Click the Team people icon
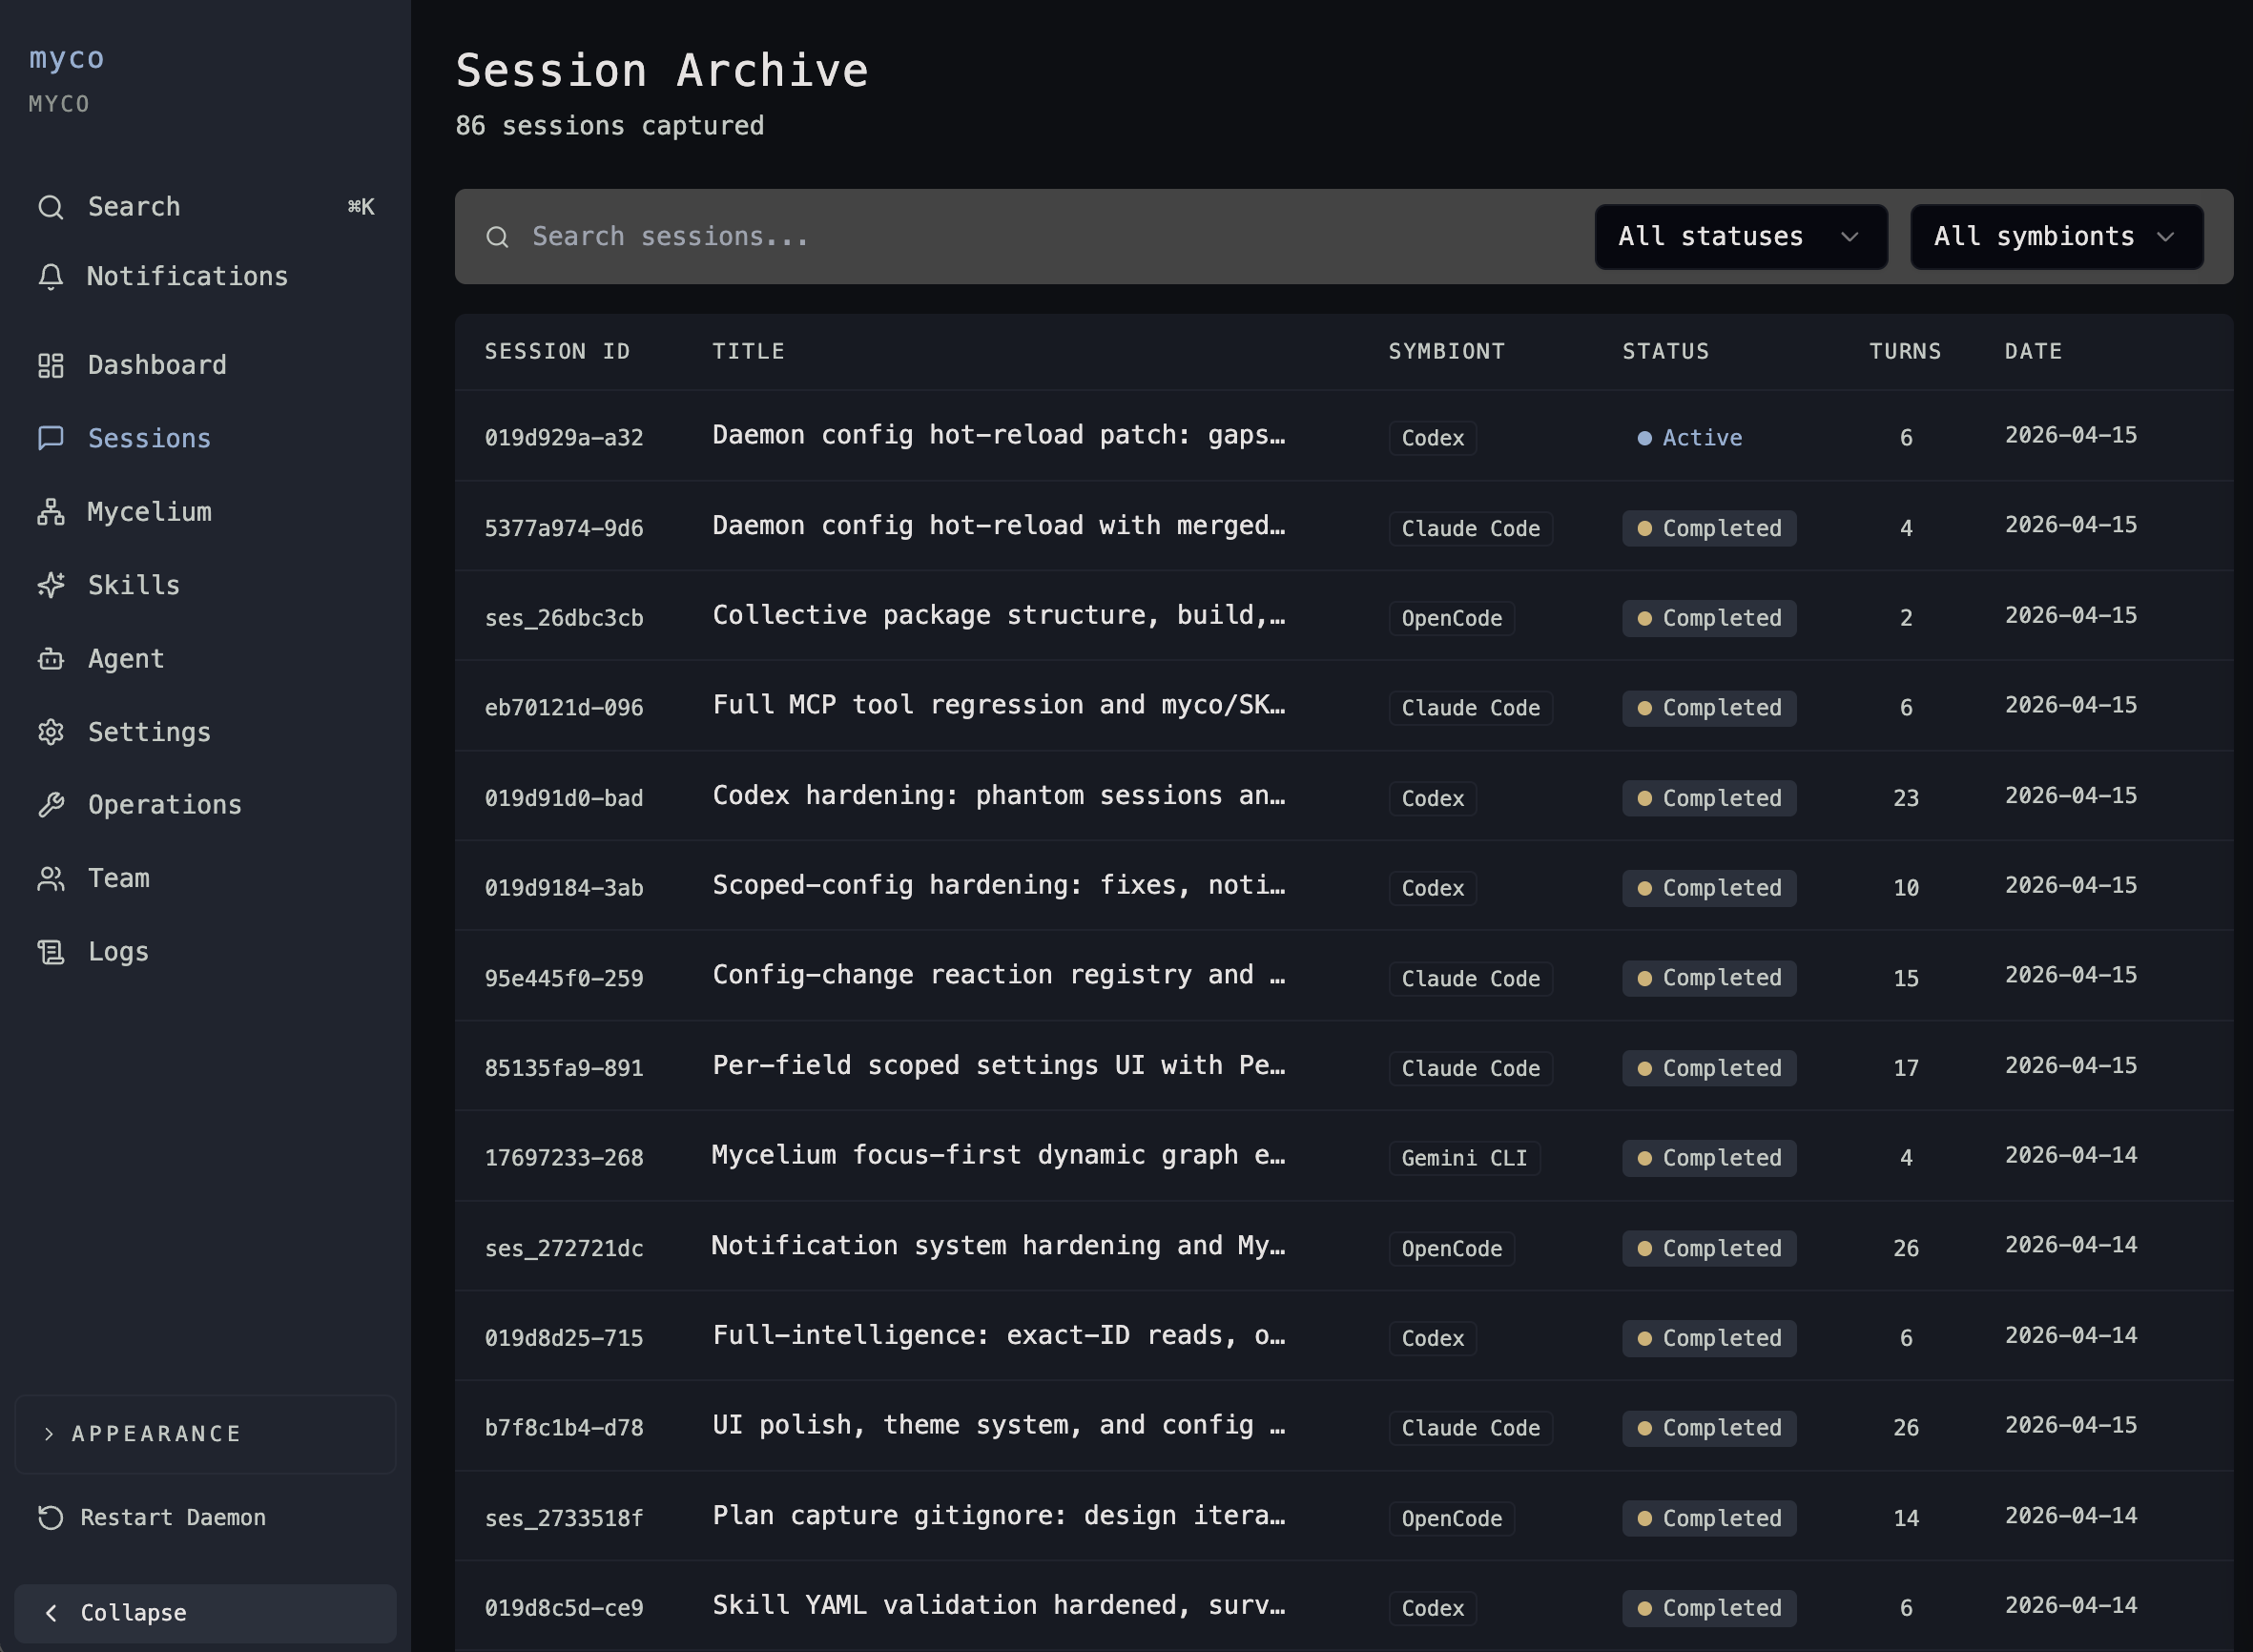The height and width of the screenshot is (1652, 2253). coord(51,879)
